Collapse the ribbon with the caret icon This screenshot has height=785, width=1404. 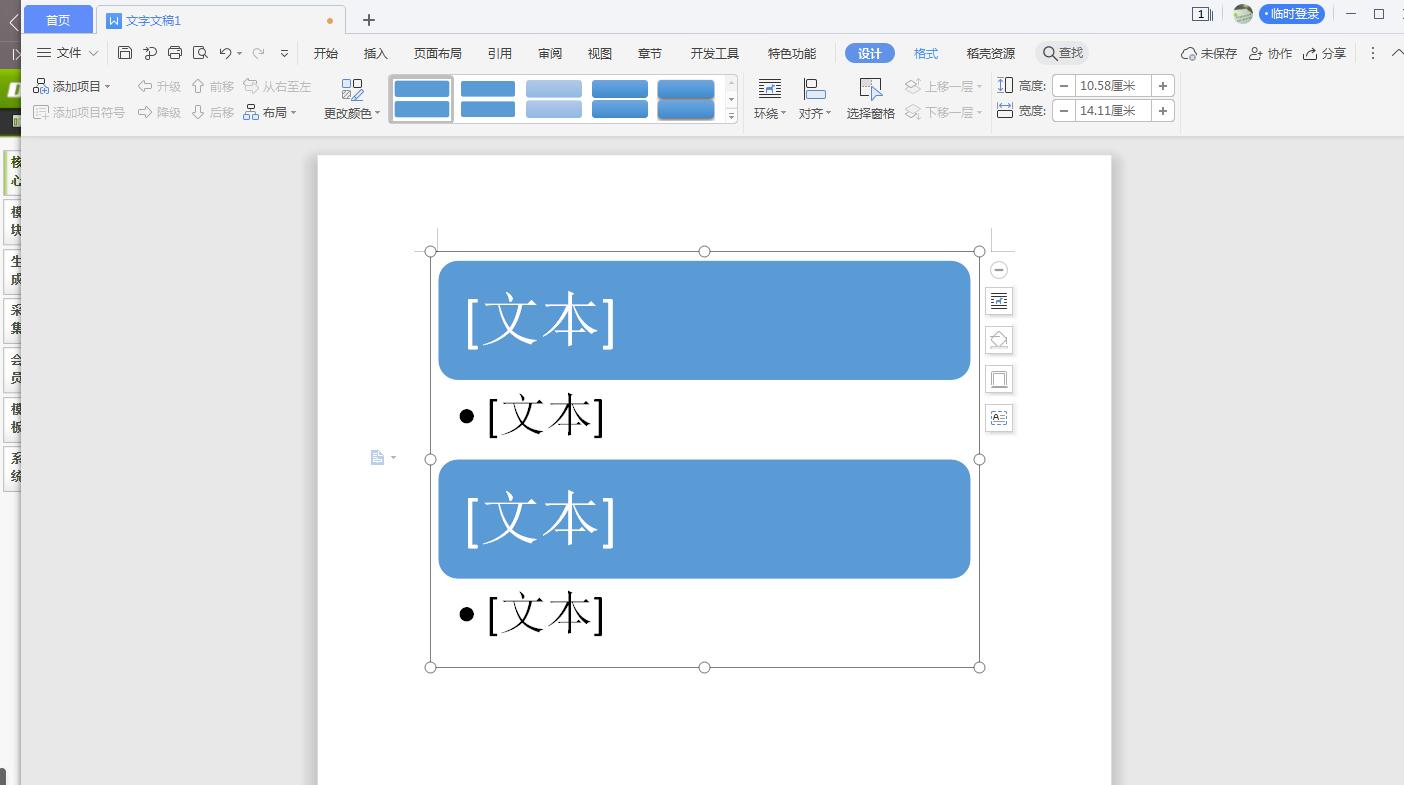tap(1396, 53)
